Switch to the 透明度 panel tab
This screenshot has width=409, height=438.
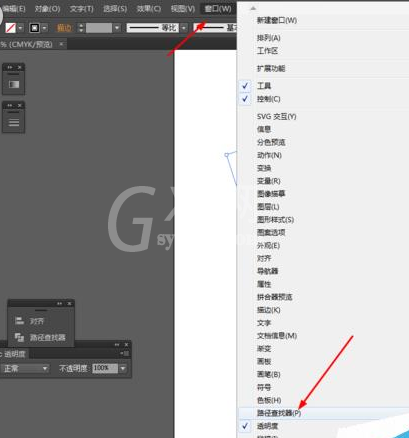[15, 354]
